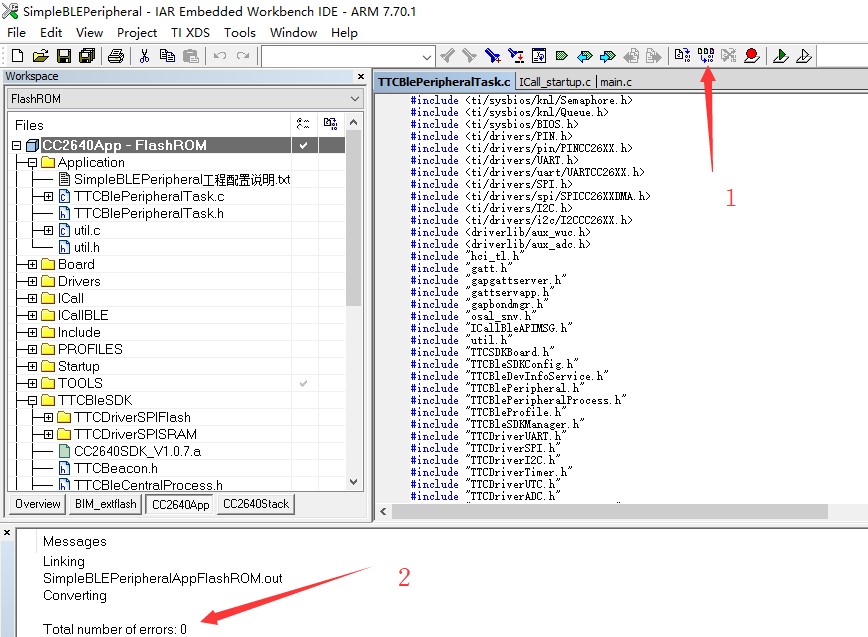868x637 pixels.
Task: Select TTCBlePeripheralTask.h in tree
Action: click(149, 214)
